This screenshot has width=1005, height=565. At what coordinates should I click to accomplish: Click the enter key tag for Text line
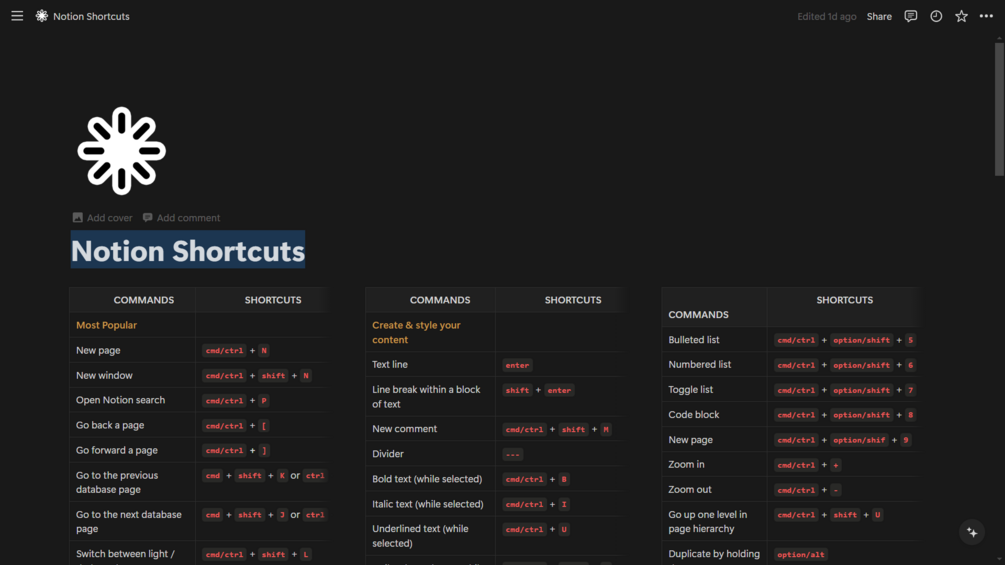pyautogui.click(x=517, y=365)
